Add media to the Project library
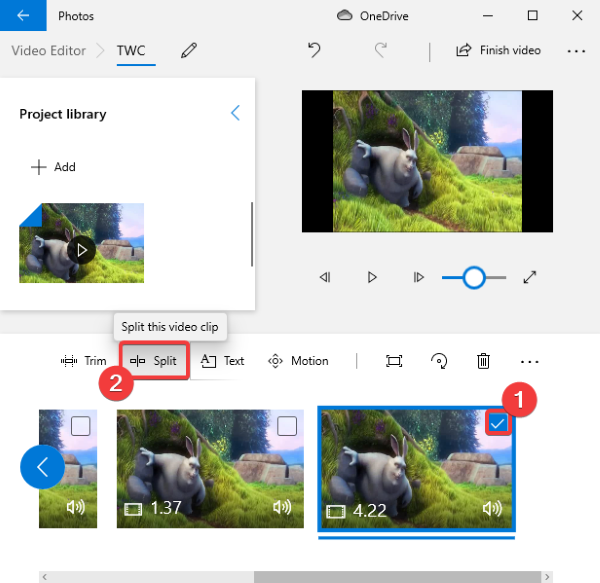This screenshot has width=600, height=583. pos(53,167)
